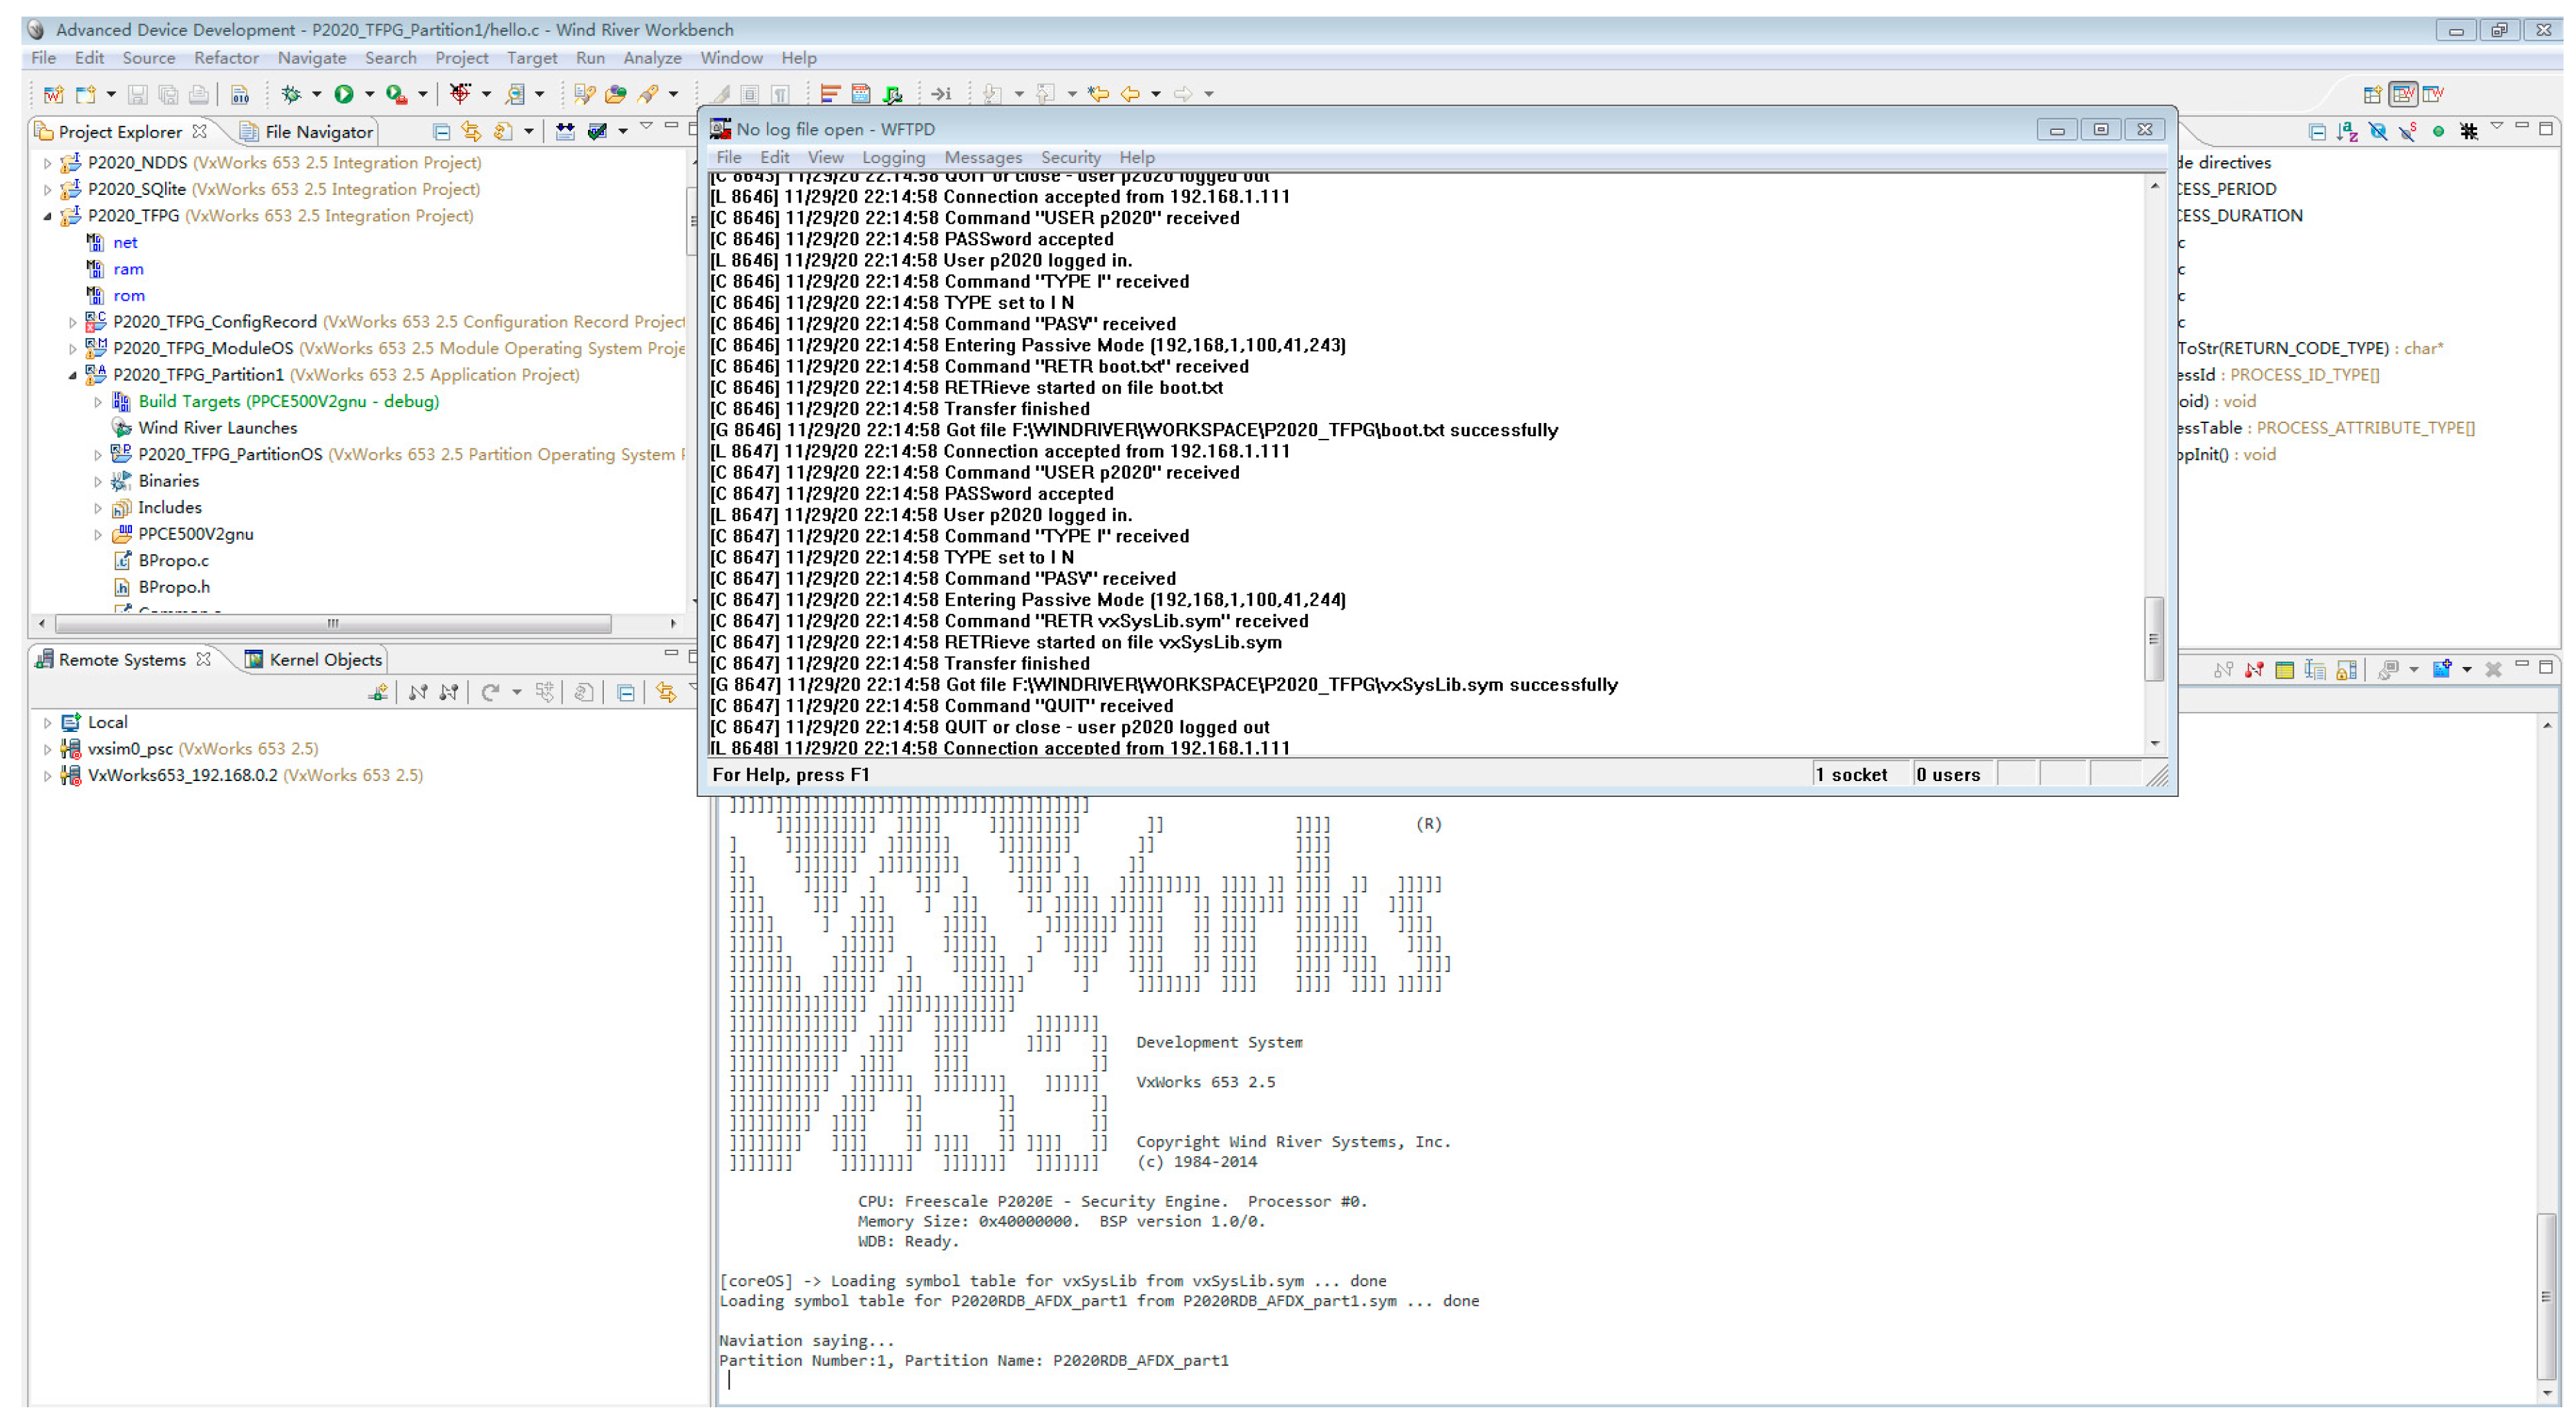The height and width of the screenshot is (1428, 2576).
Task: Open the Logging menu in WFTPD
Action: point(893,158)
